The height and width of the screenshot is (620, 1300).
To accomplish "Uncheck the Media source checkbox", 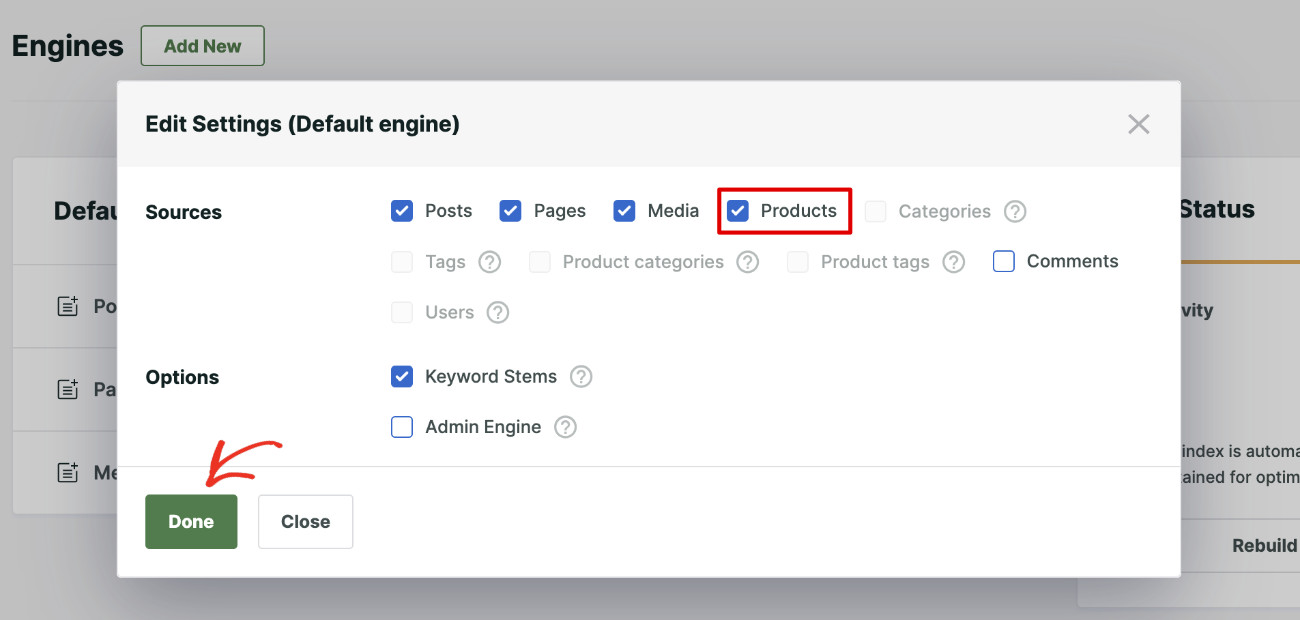I will coord(624,211).
